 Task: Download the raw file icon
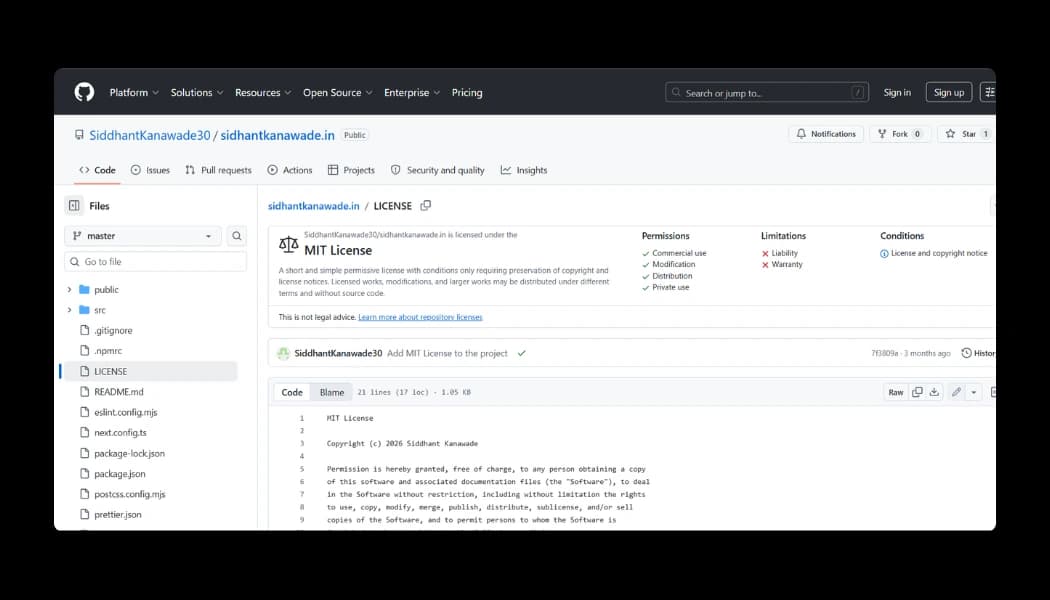pyautogui.click(x=934, y=392)
